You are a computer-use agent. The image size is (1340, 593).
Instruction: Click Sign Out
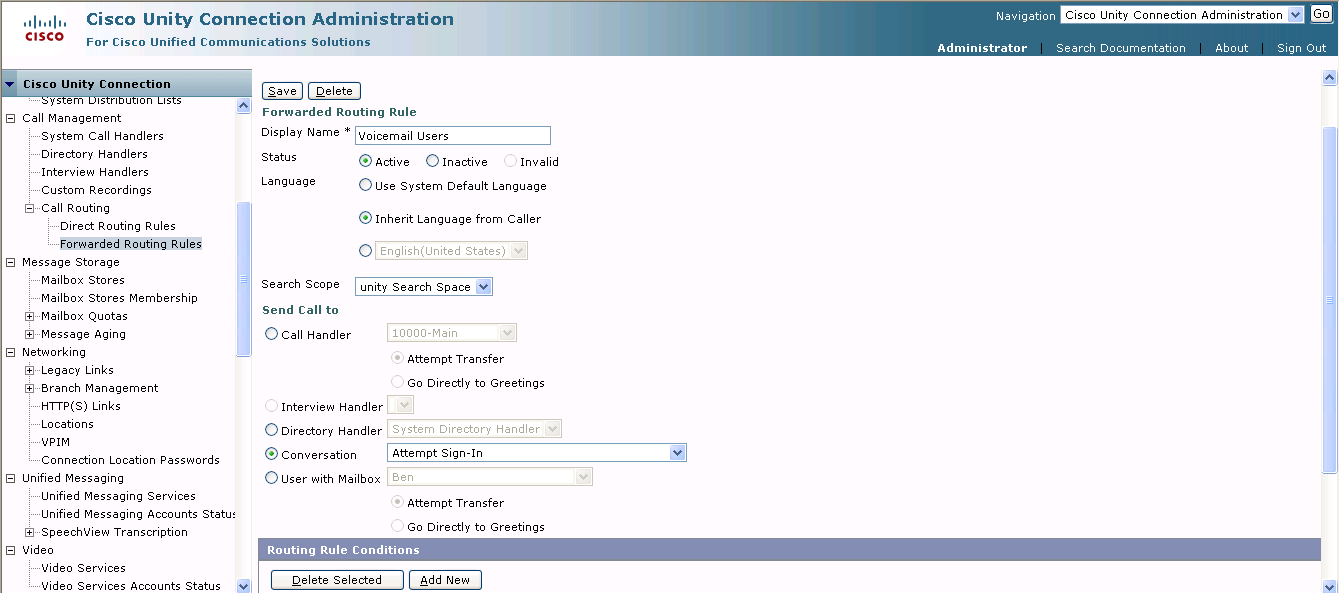coord(1302,48)
